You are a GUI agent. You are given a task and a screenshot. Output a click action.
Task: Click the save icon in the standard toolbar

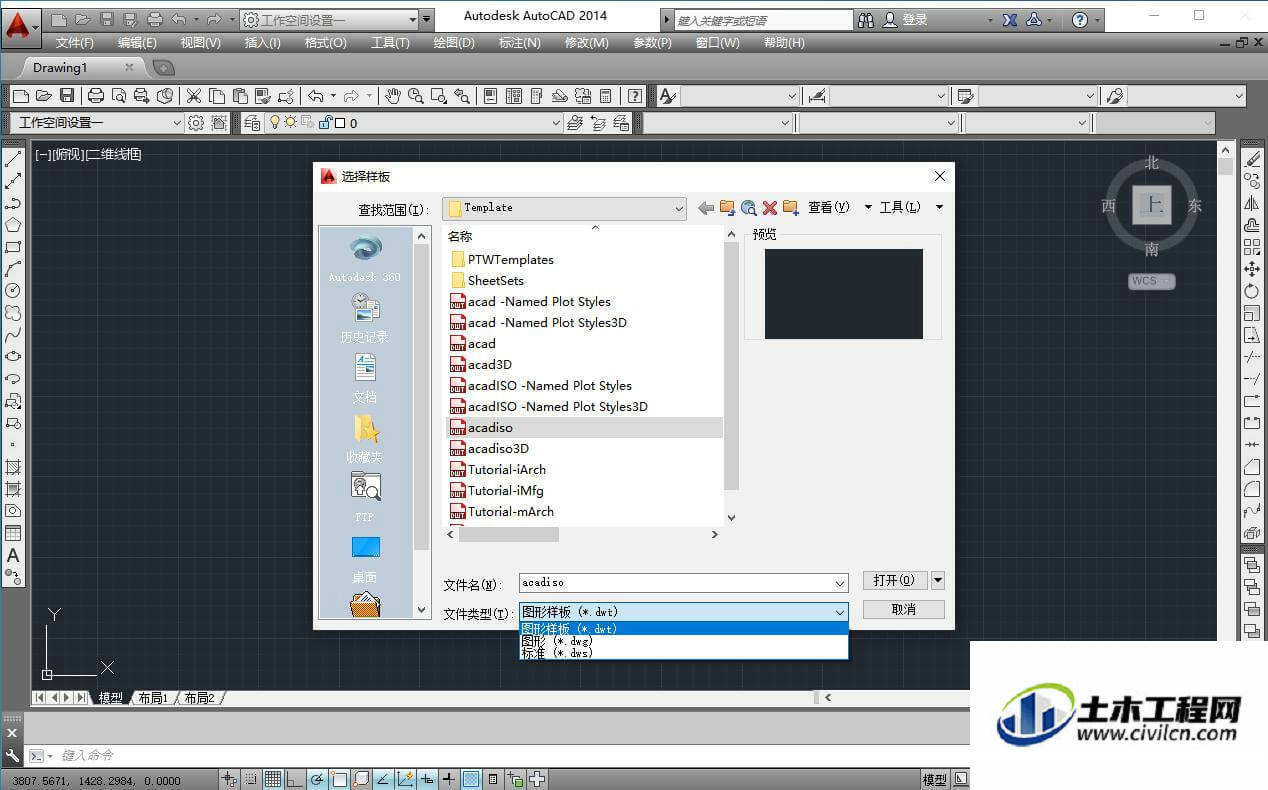(x=67, y=96)
